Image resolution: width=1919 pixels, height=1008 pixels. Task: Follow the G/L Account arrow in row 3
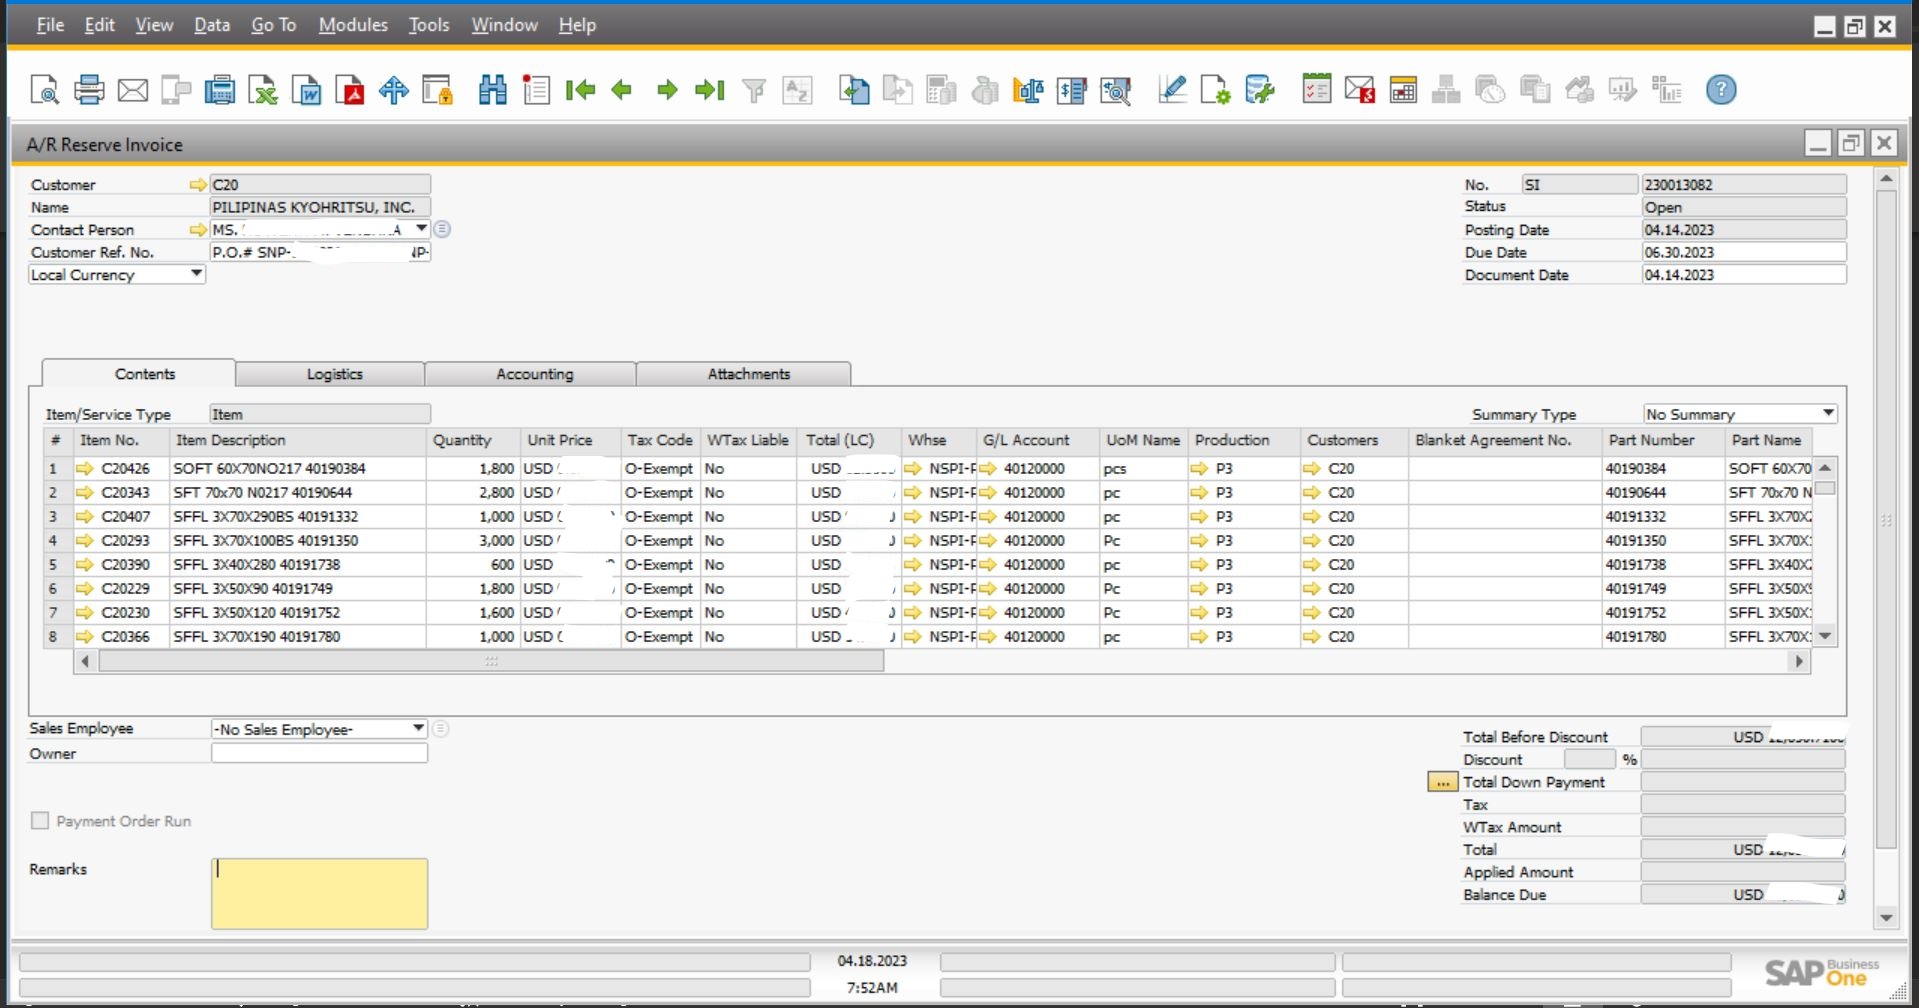tap(988, 516)
